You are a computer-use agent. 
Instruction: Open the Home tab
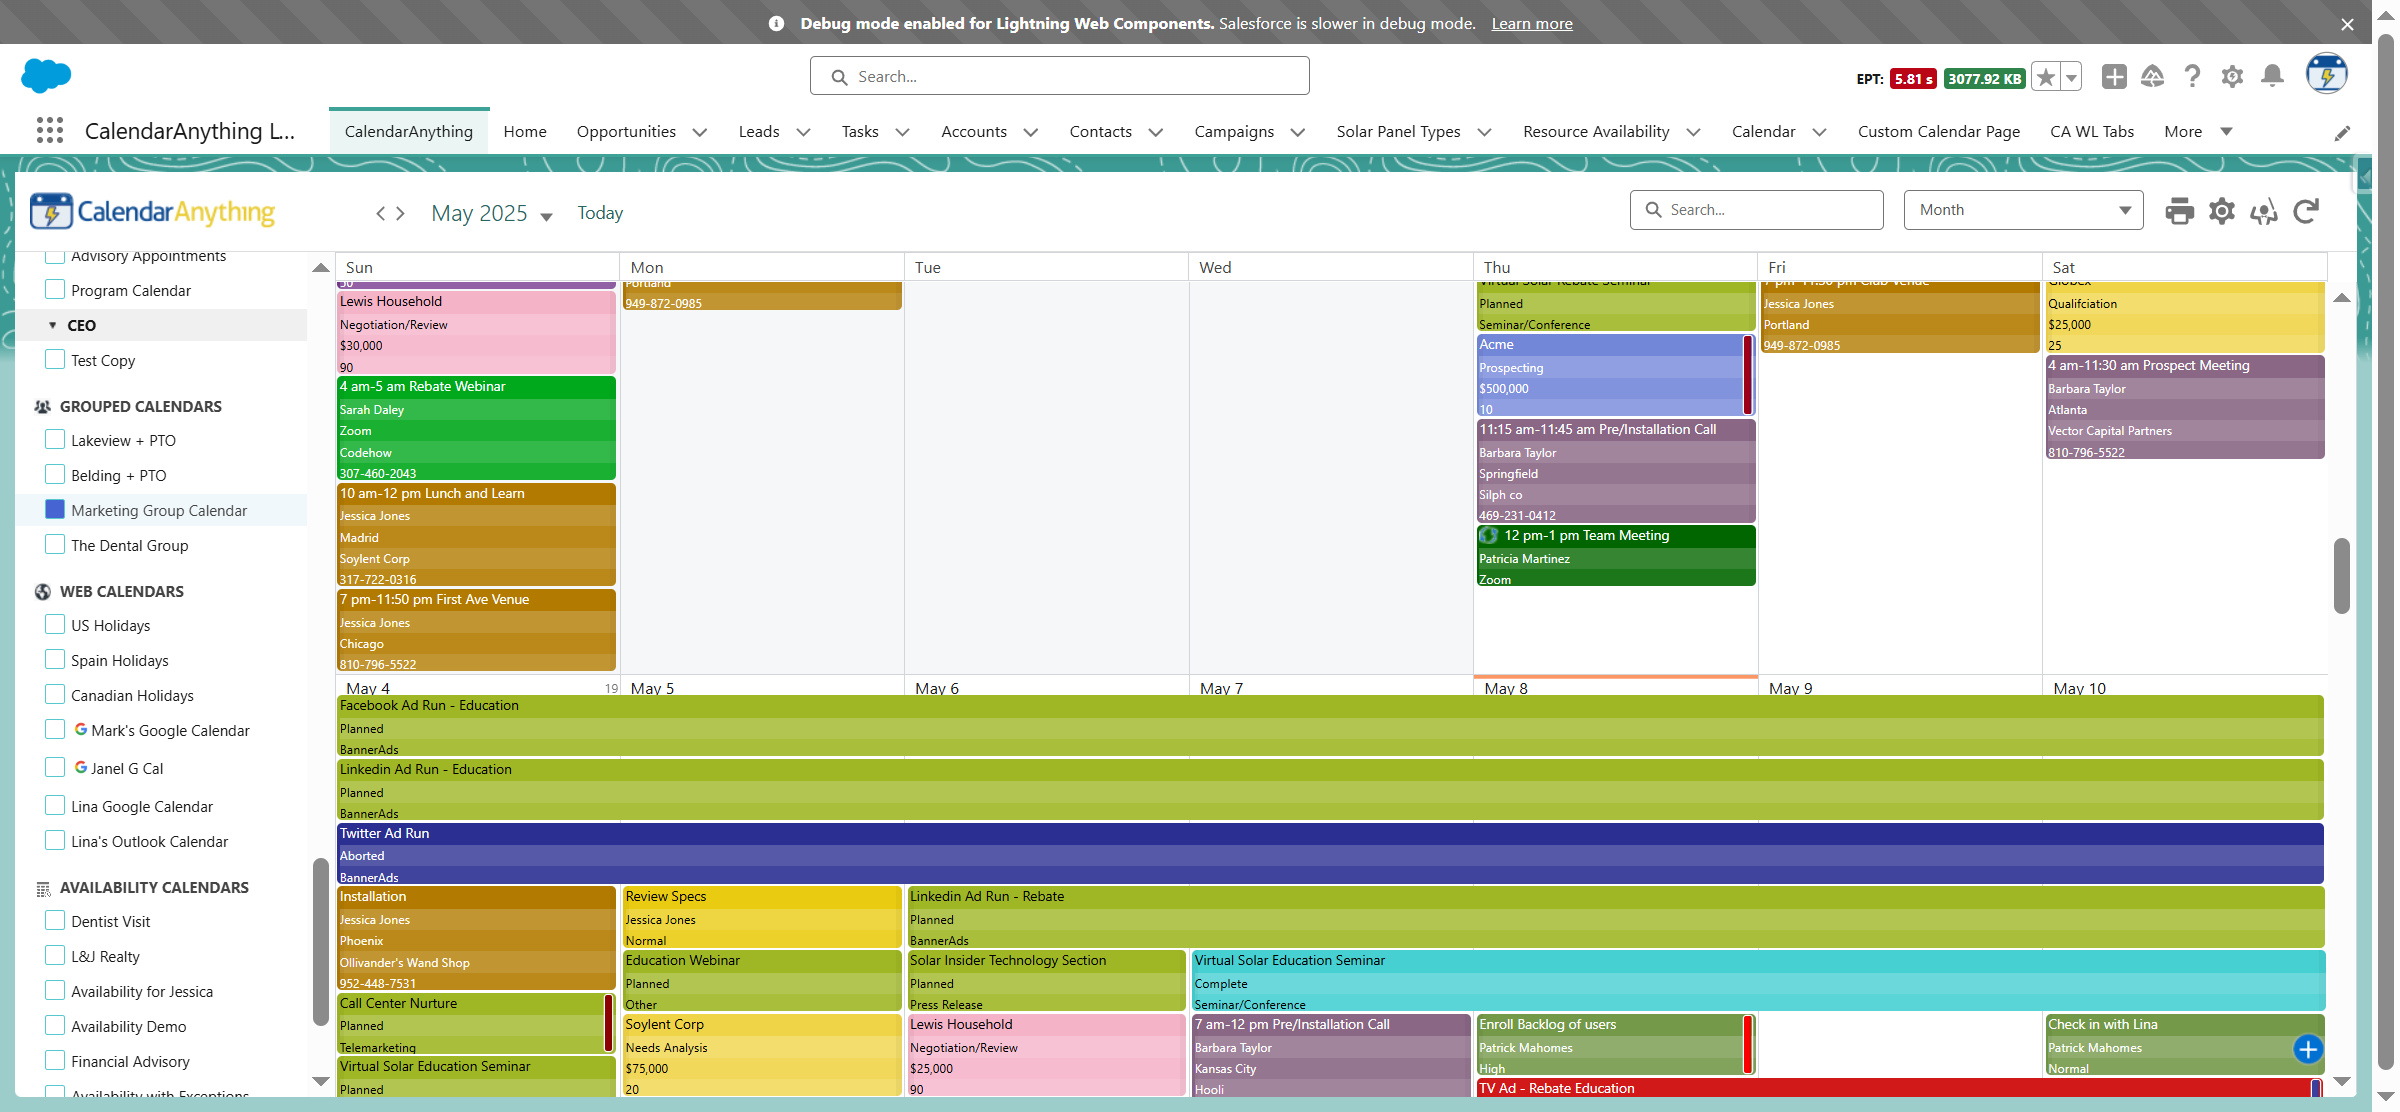tap(524, 132)
